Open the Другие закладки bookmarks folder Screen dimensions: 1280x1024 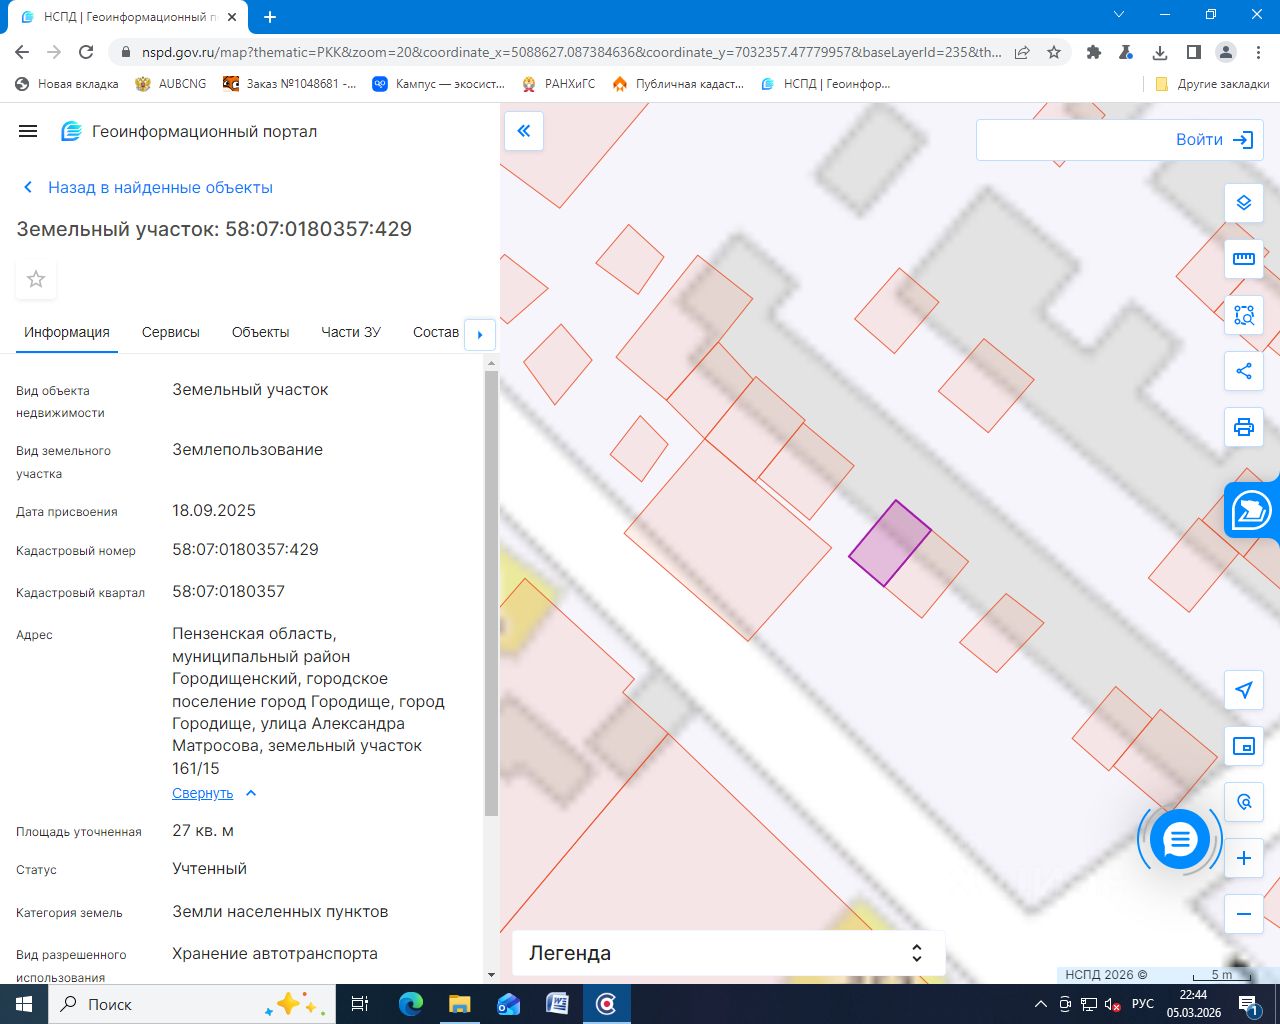click(1212, 84)
